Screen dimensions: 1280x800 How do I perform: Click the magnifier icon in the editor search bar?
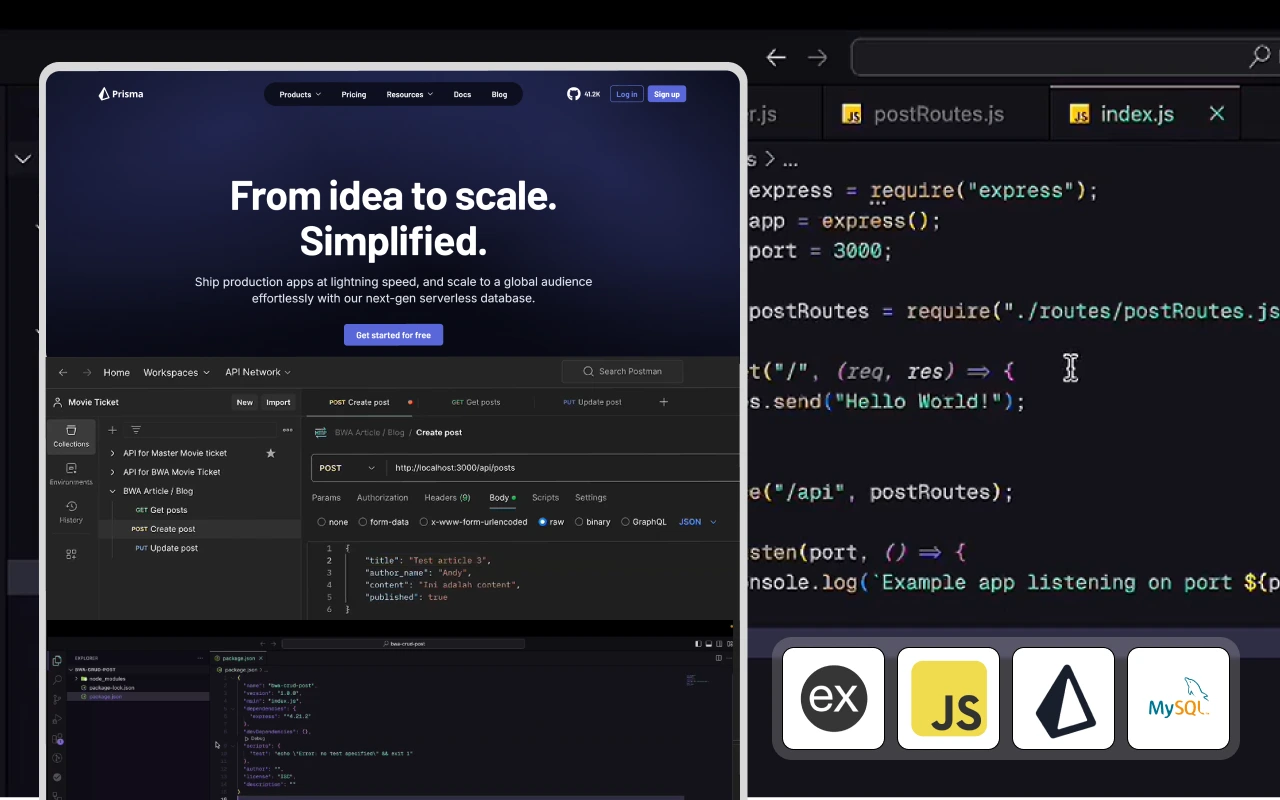1259,57
